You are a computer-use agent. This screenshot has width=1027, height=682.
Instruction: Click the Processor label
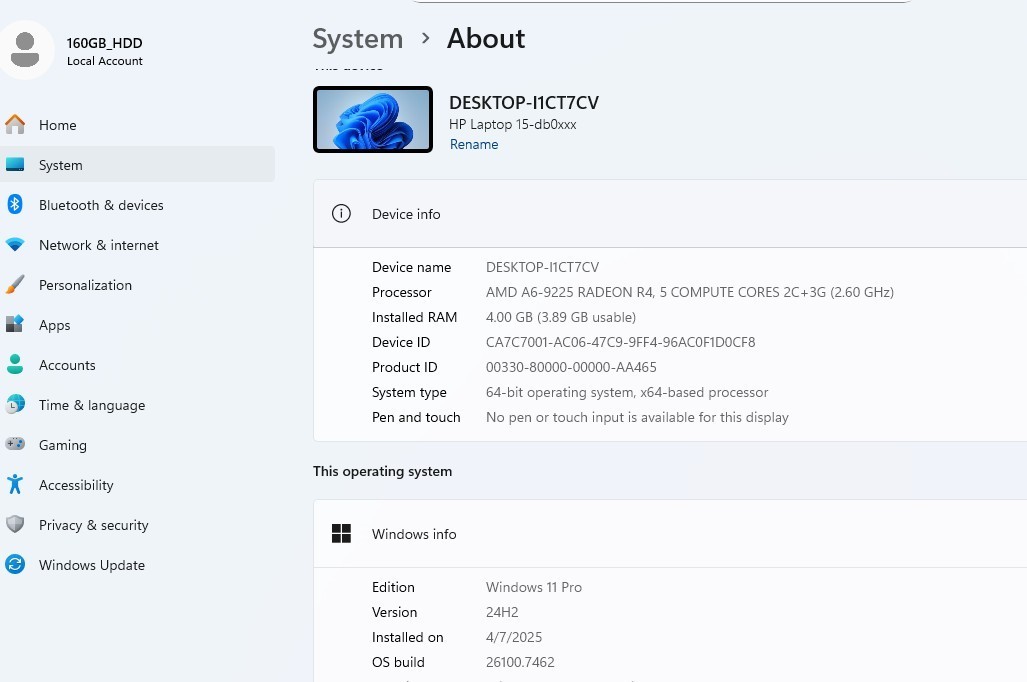(x=401, y=292)
